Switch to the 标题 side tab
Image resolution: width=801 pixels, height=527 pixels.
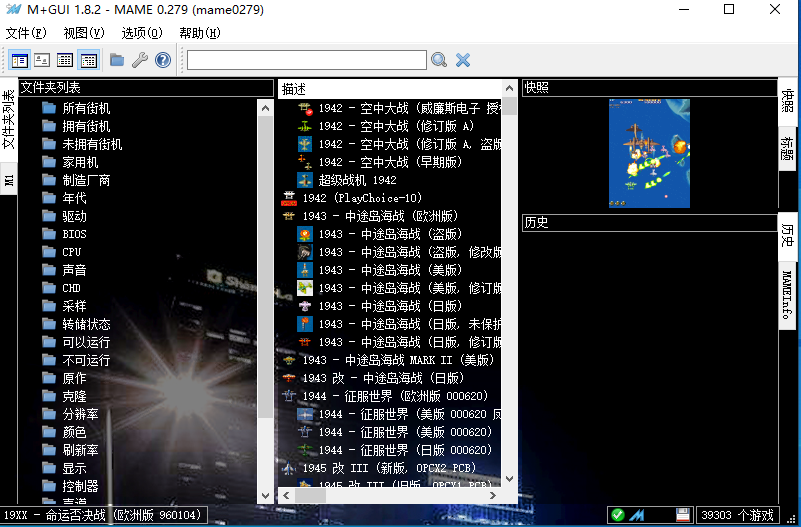click(x=788, y=148)
